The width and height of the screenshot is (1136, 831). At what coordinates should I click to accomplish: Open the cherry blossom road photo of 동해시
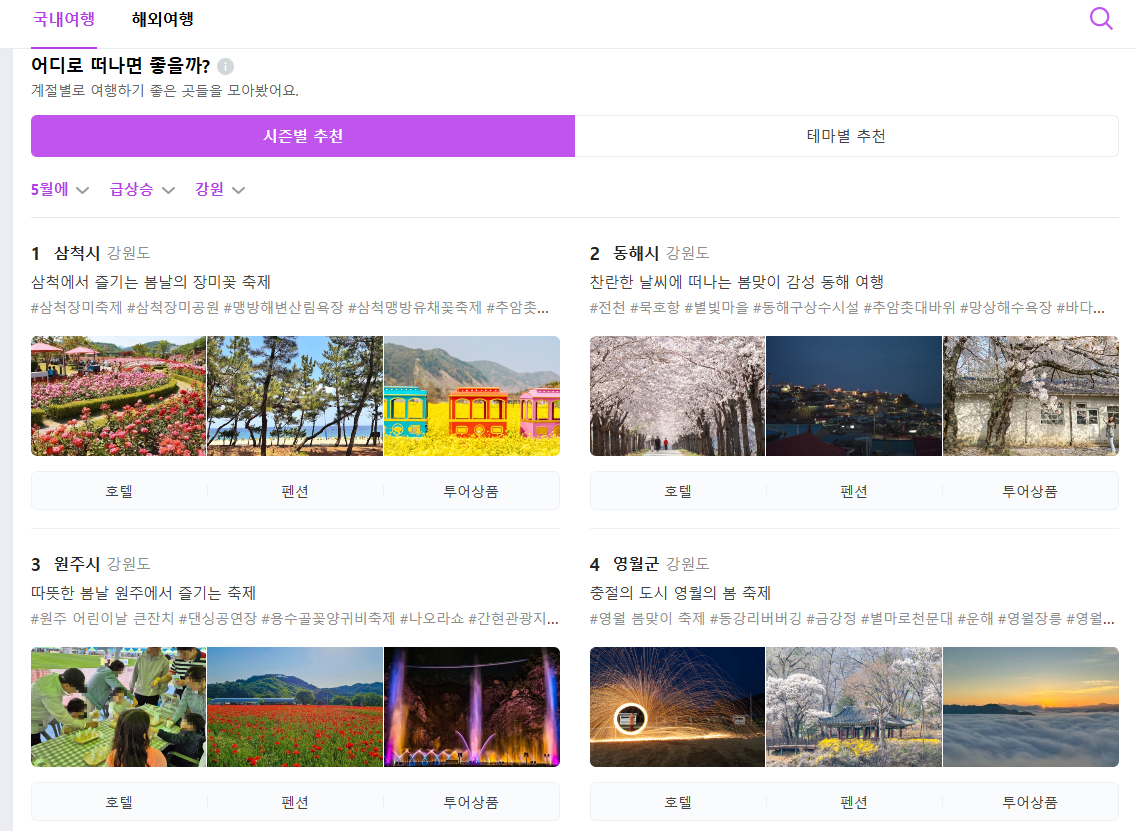click(677, 396)
